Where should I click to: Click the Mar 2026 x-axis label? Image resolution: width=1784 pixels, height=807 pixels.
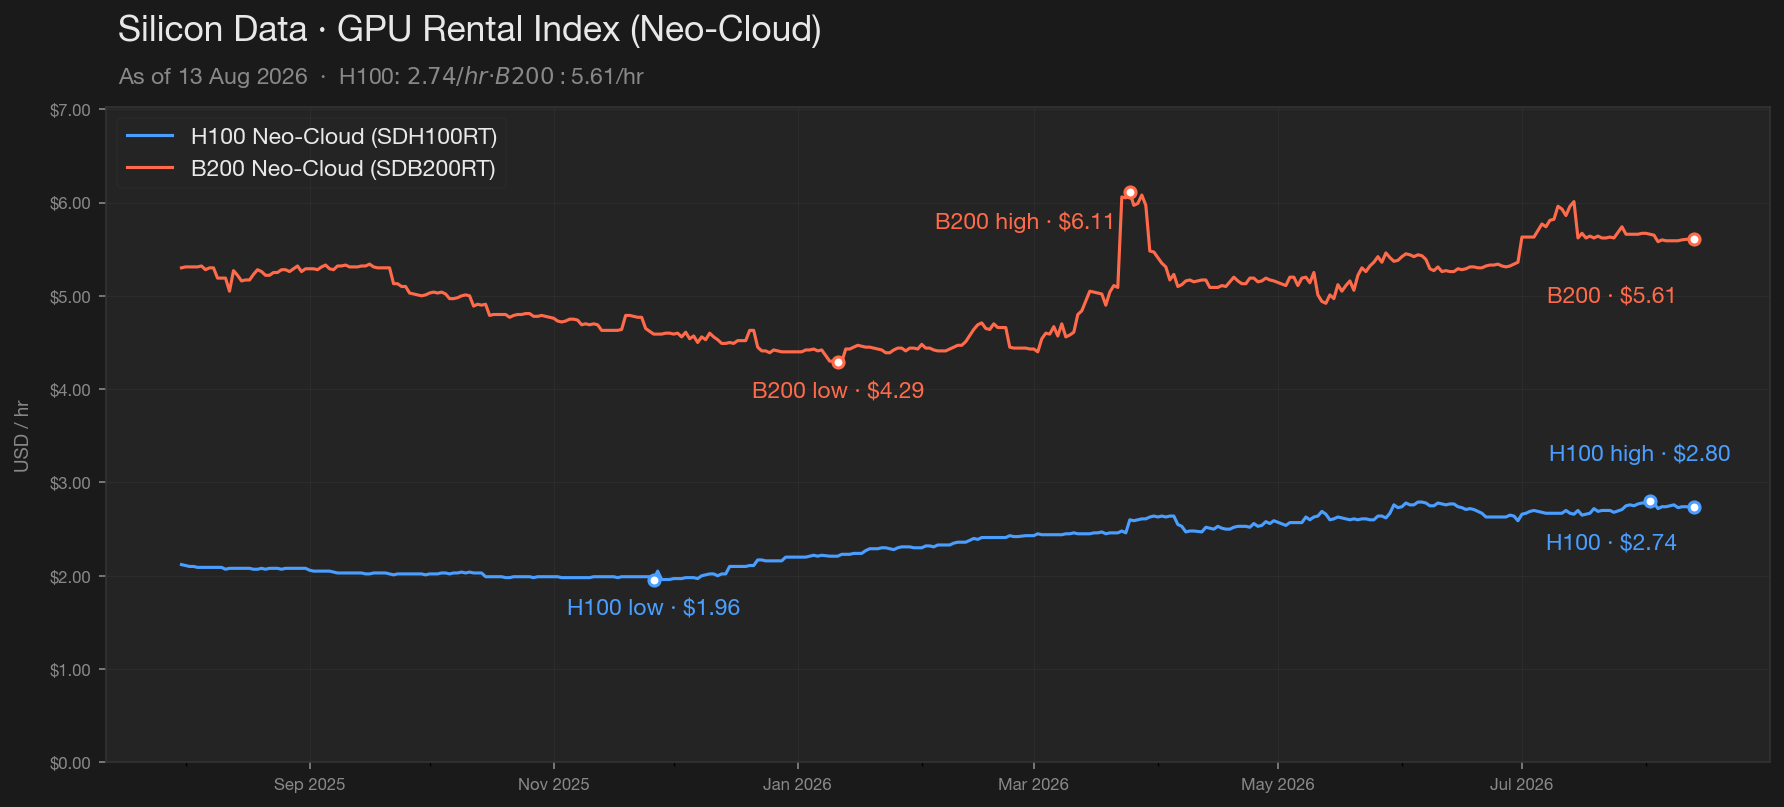[x=1033, y=784]
